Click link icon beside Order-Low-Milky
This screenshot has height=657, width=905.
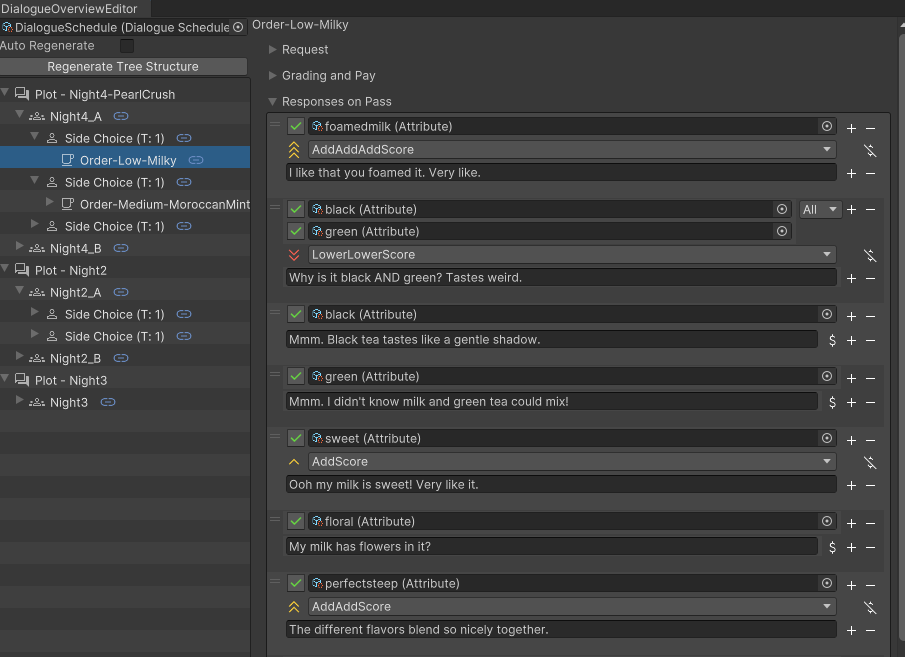[x=196, y=160]
